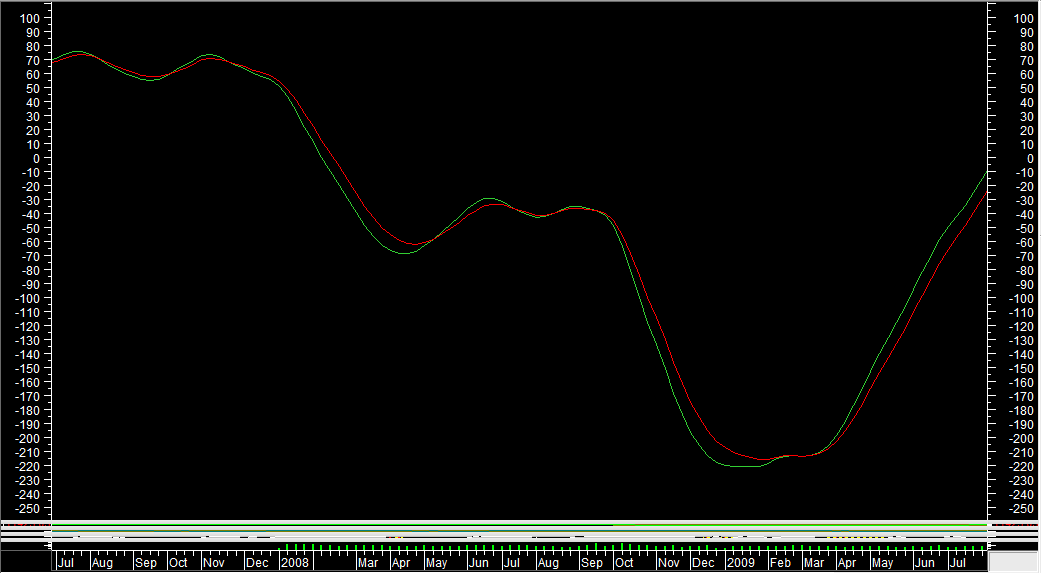Select the Nov label between Oct and Dec 2008
The width and height of the screenshot is (1041, 573).
pos(669,562)
